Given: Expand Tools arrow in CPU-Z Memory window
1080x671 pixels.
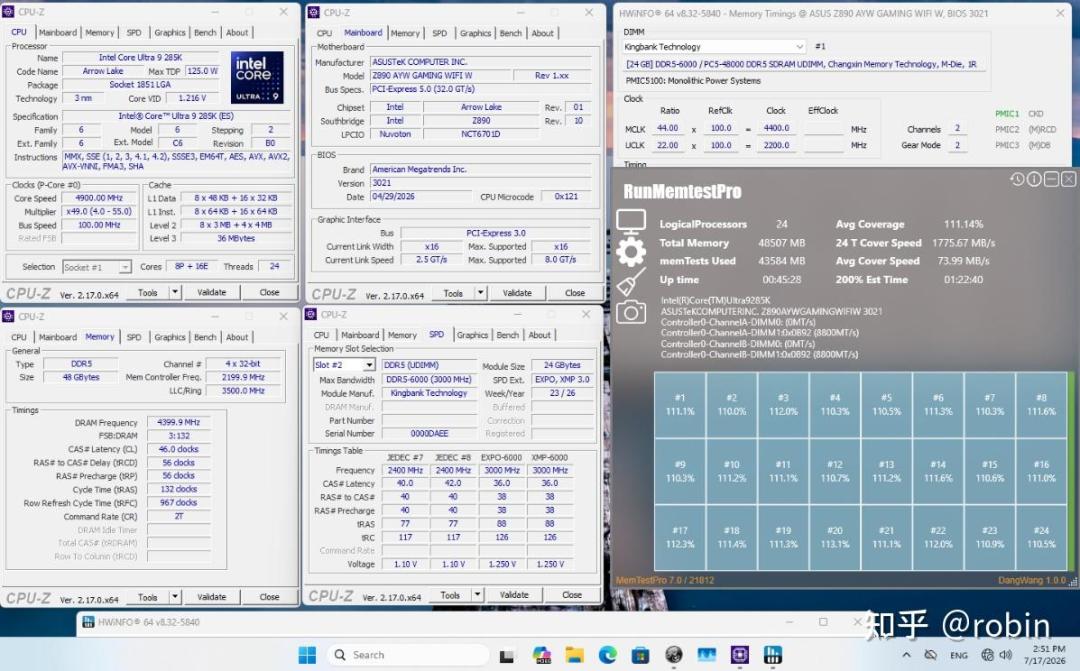Looking at the screenshot, I should tap(175, 597).
